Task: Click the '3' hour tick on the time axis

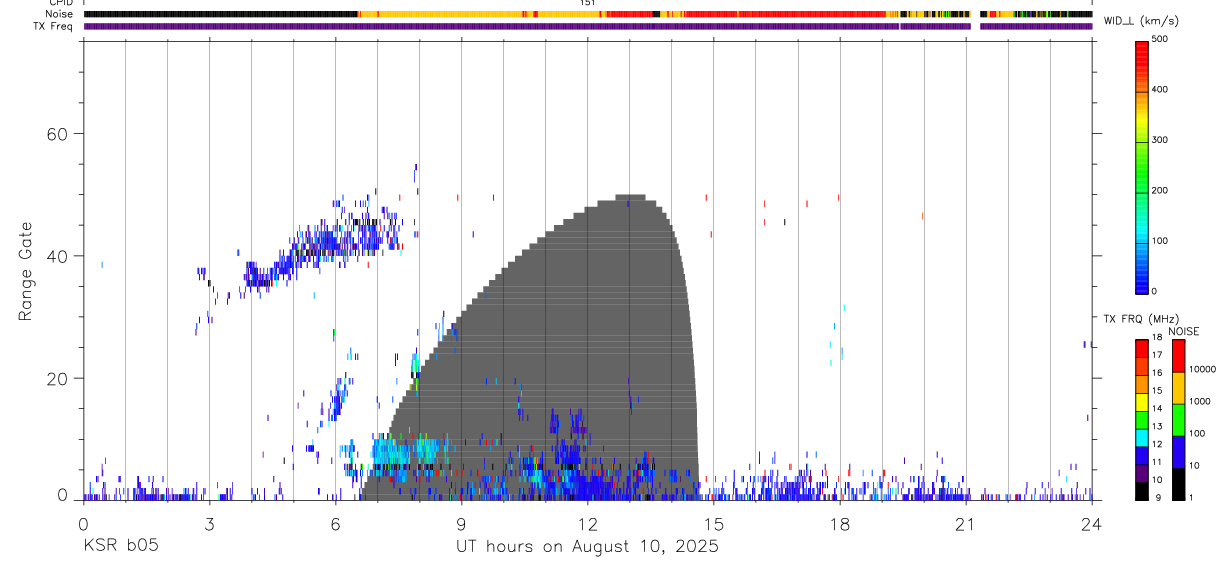Action: [x=209, y=523]
